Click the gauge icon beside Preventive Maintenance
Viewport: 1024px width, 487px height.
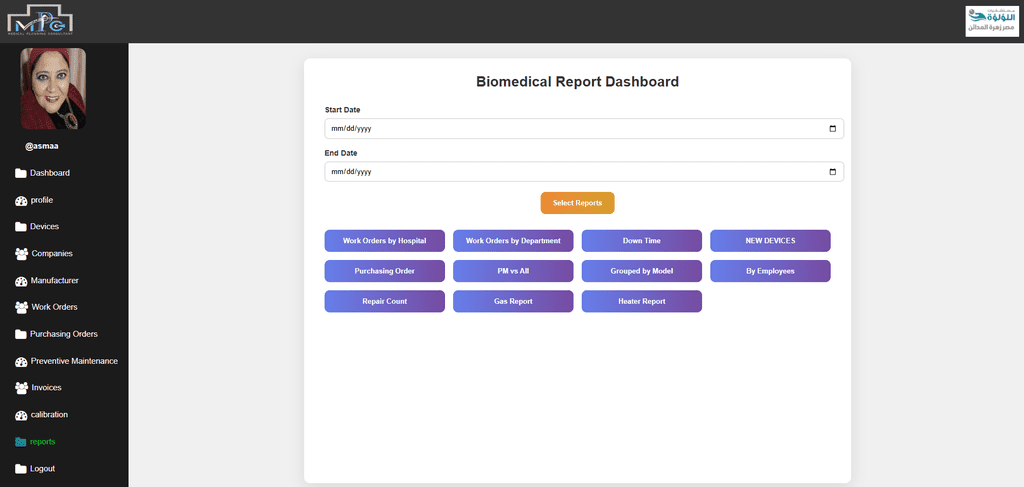tap(21, 361)
